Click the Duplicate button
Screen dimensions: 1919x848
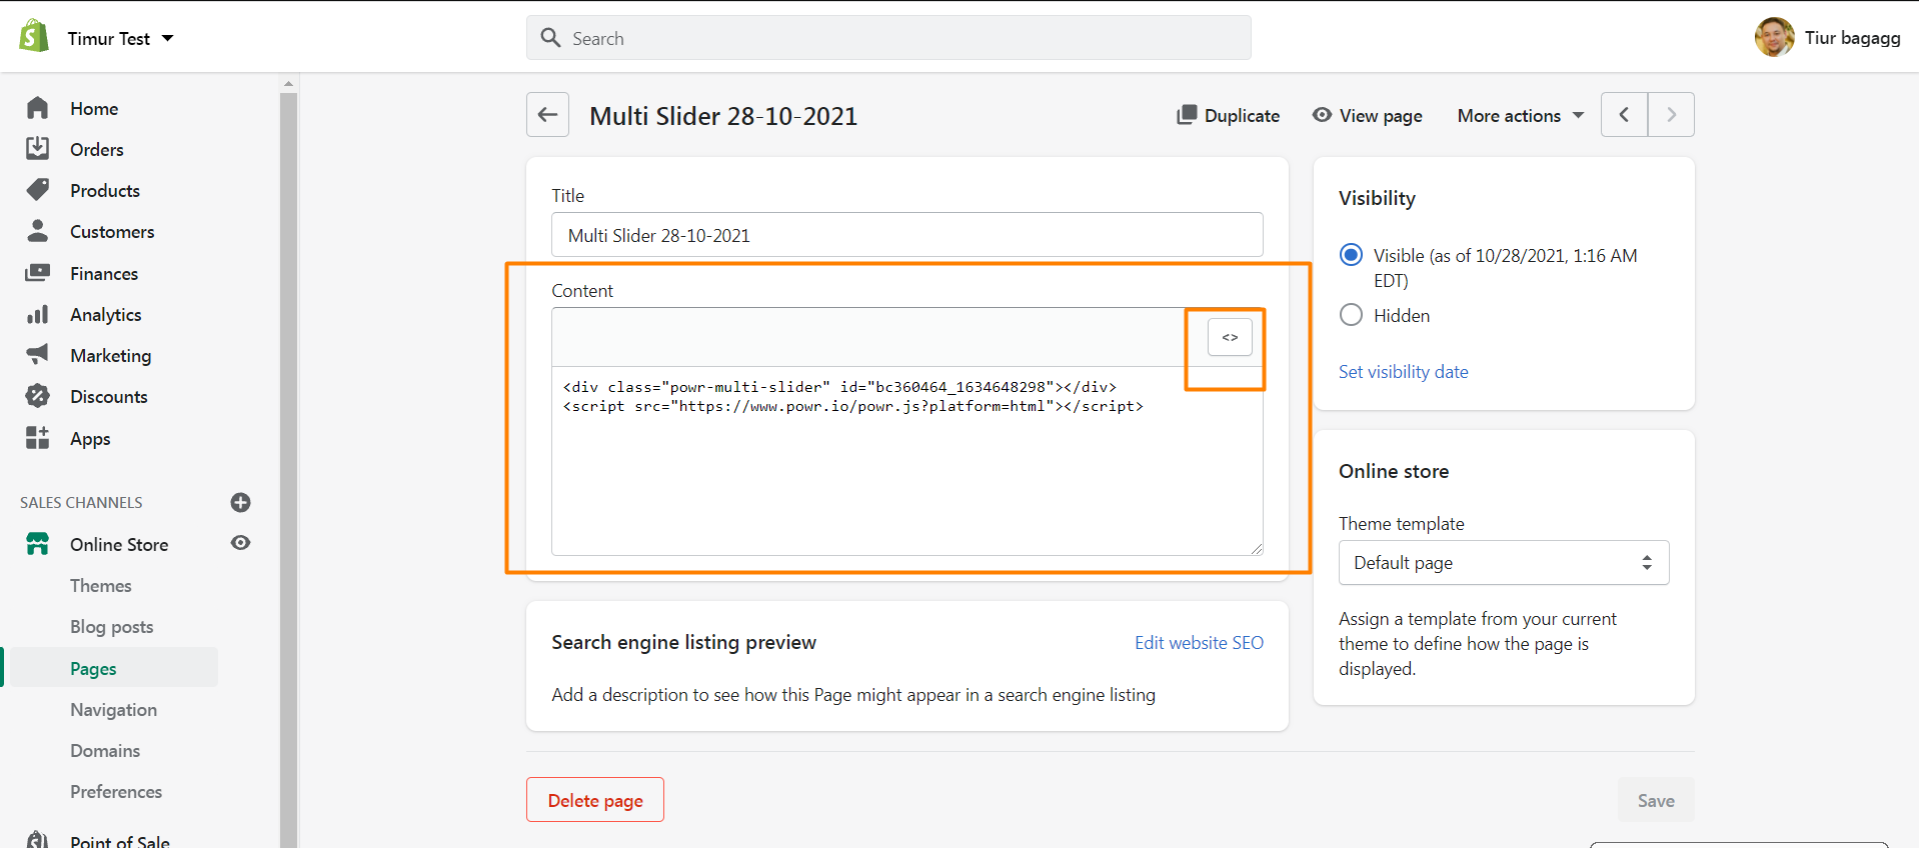coord(1228,115)
